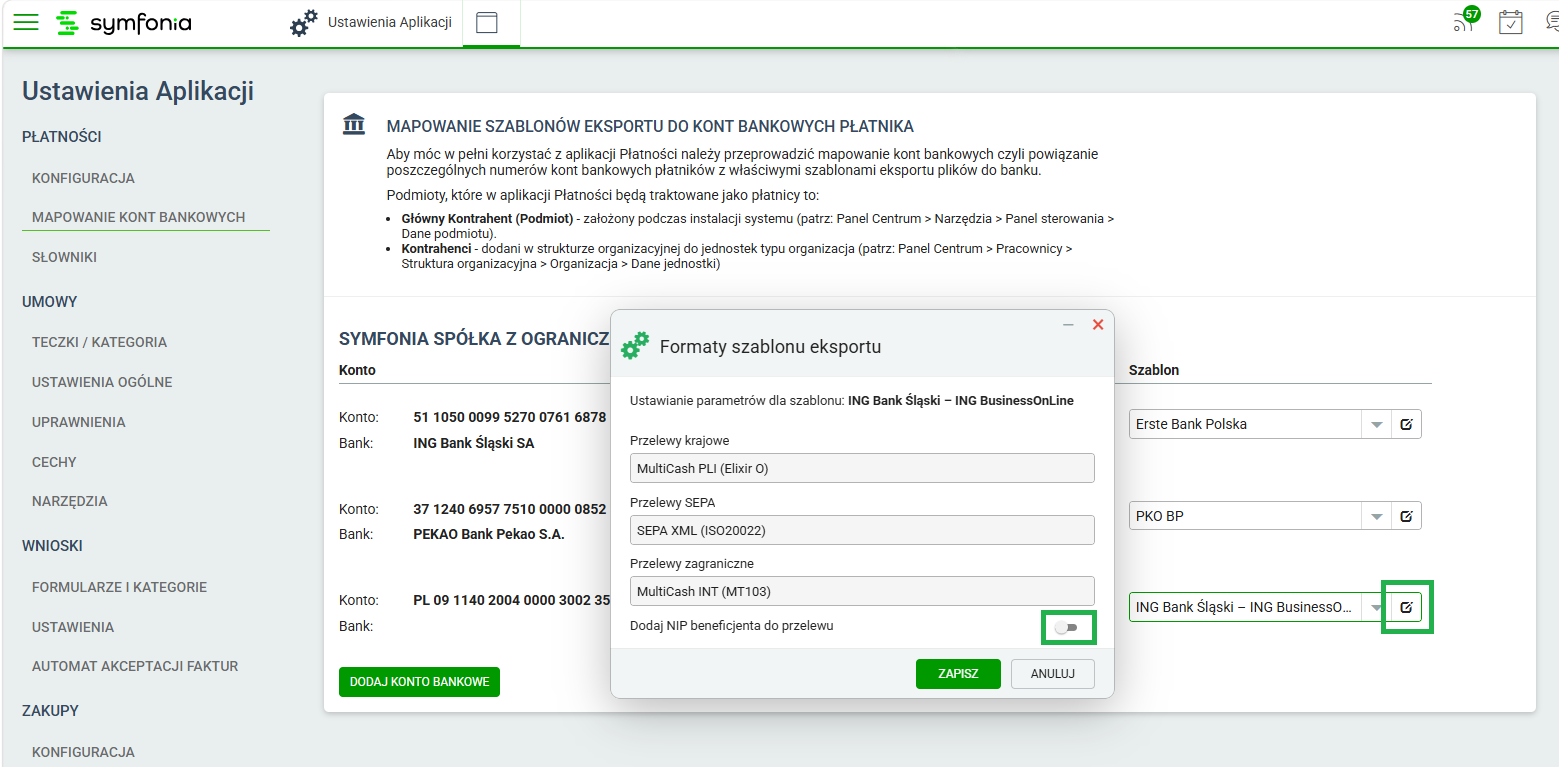Screen dimensions: 1559x767
Task: Click account number PL 09 1140 2004
Action: coord(511,601)
